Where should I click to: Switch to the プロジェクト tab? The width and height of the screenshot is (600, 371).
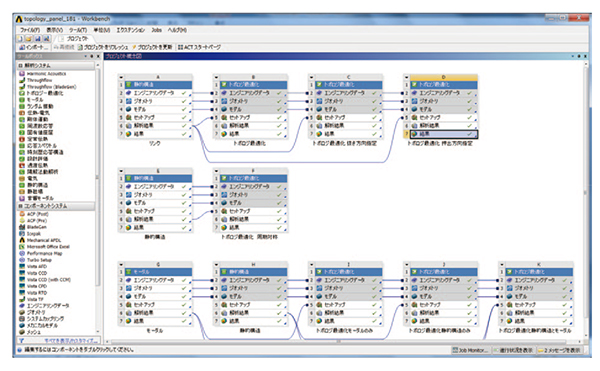click(x=75, y=39)
